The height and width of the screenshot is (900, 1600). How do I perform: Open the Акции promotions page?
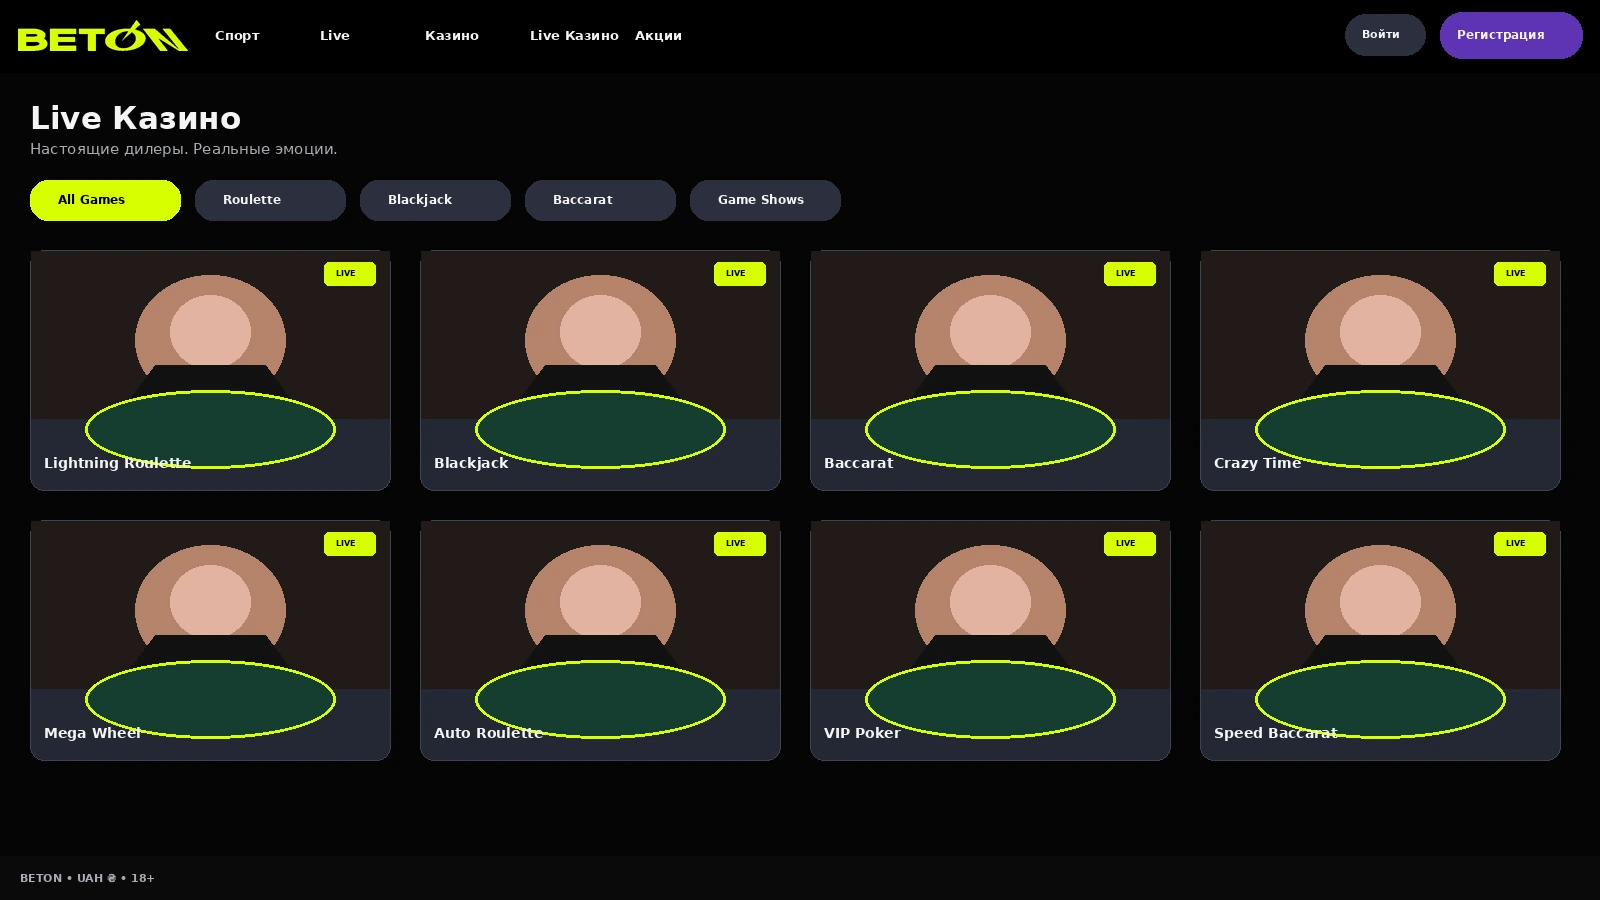click(658, 36)
